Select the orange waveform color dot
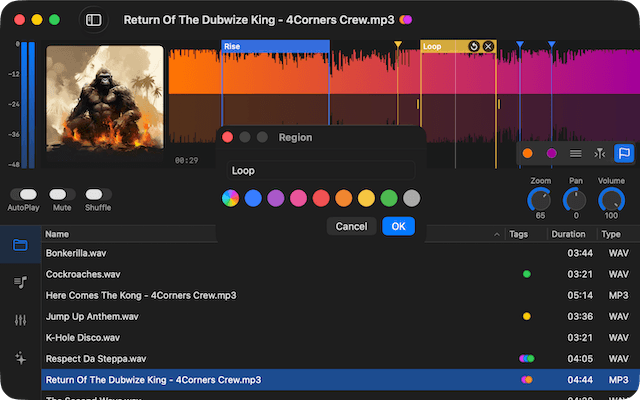 point(527,153)
